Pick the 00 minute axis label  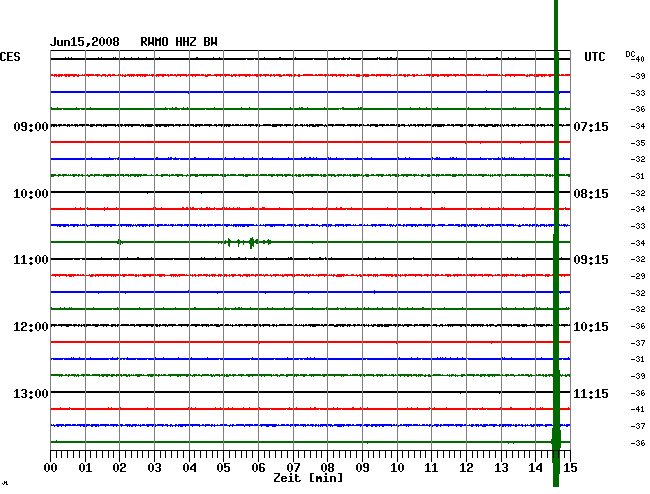coord(50,468)
